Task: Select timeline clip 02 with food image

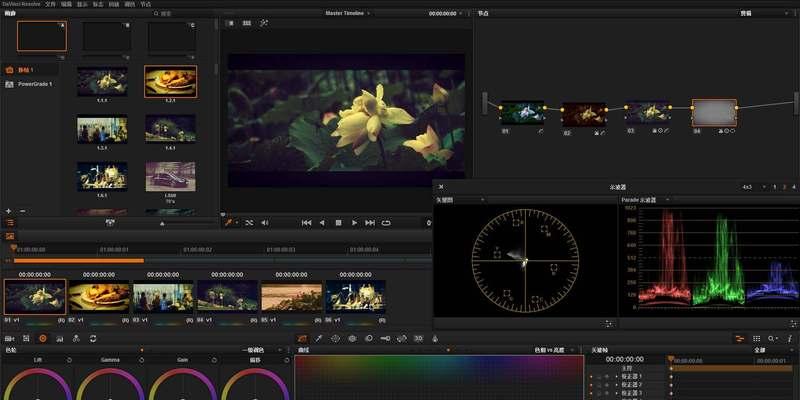Action: click(x=99, y=297)
